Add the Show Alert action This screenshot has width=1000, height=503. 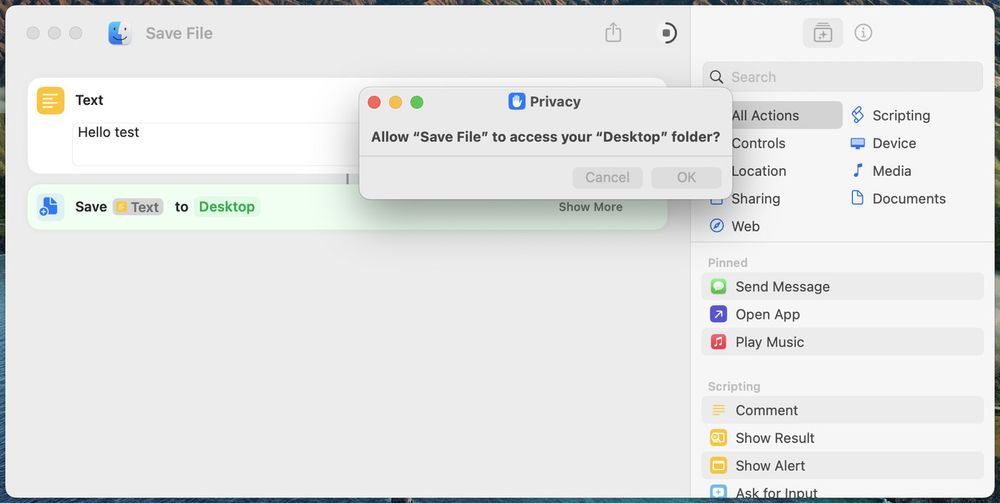pos(842,465)
